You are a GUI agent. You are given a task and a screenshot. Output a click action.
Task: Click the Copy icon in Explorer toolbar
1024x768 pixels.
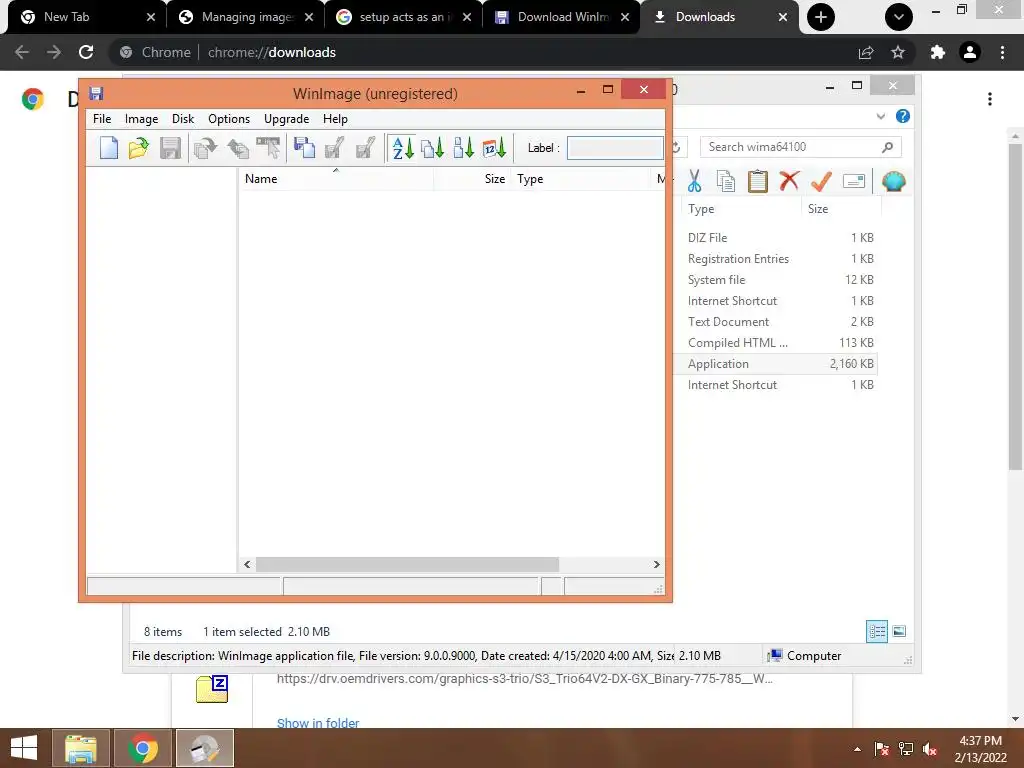[726, 181]
